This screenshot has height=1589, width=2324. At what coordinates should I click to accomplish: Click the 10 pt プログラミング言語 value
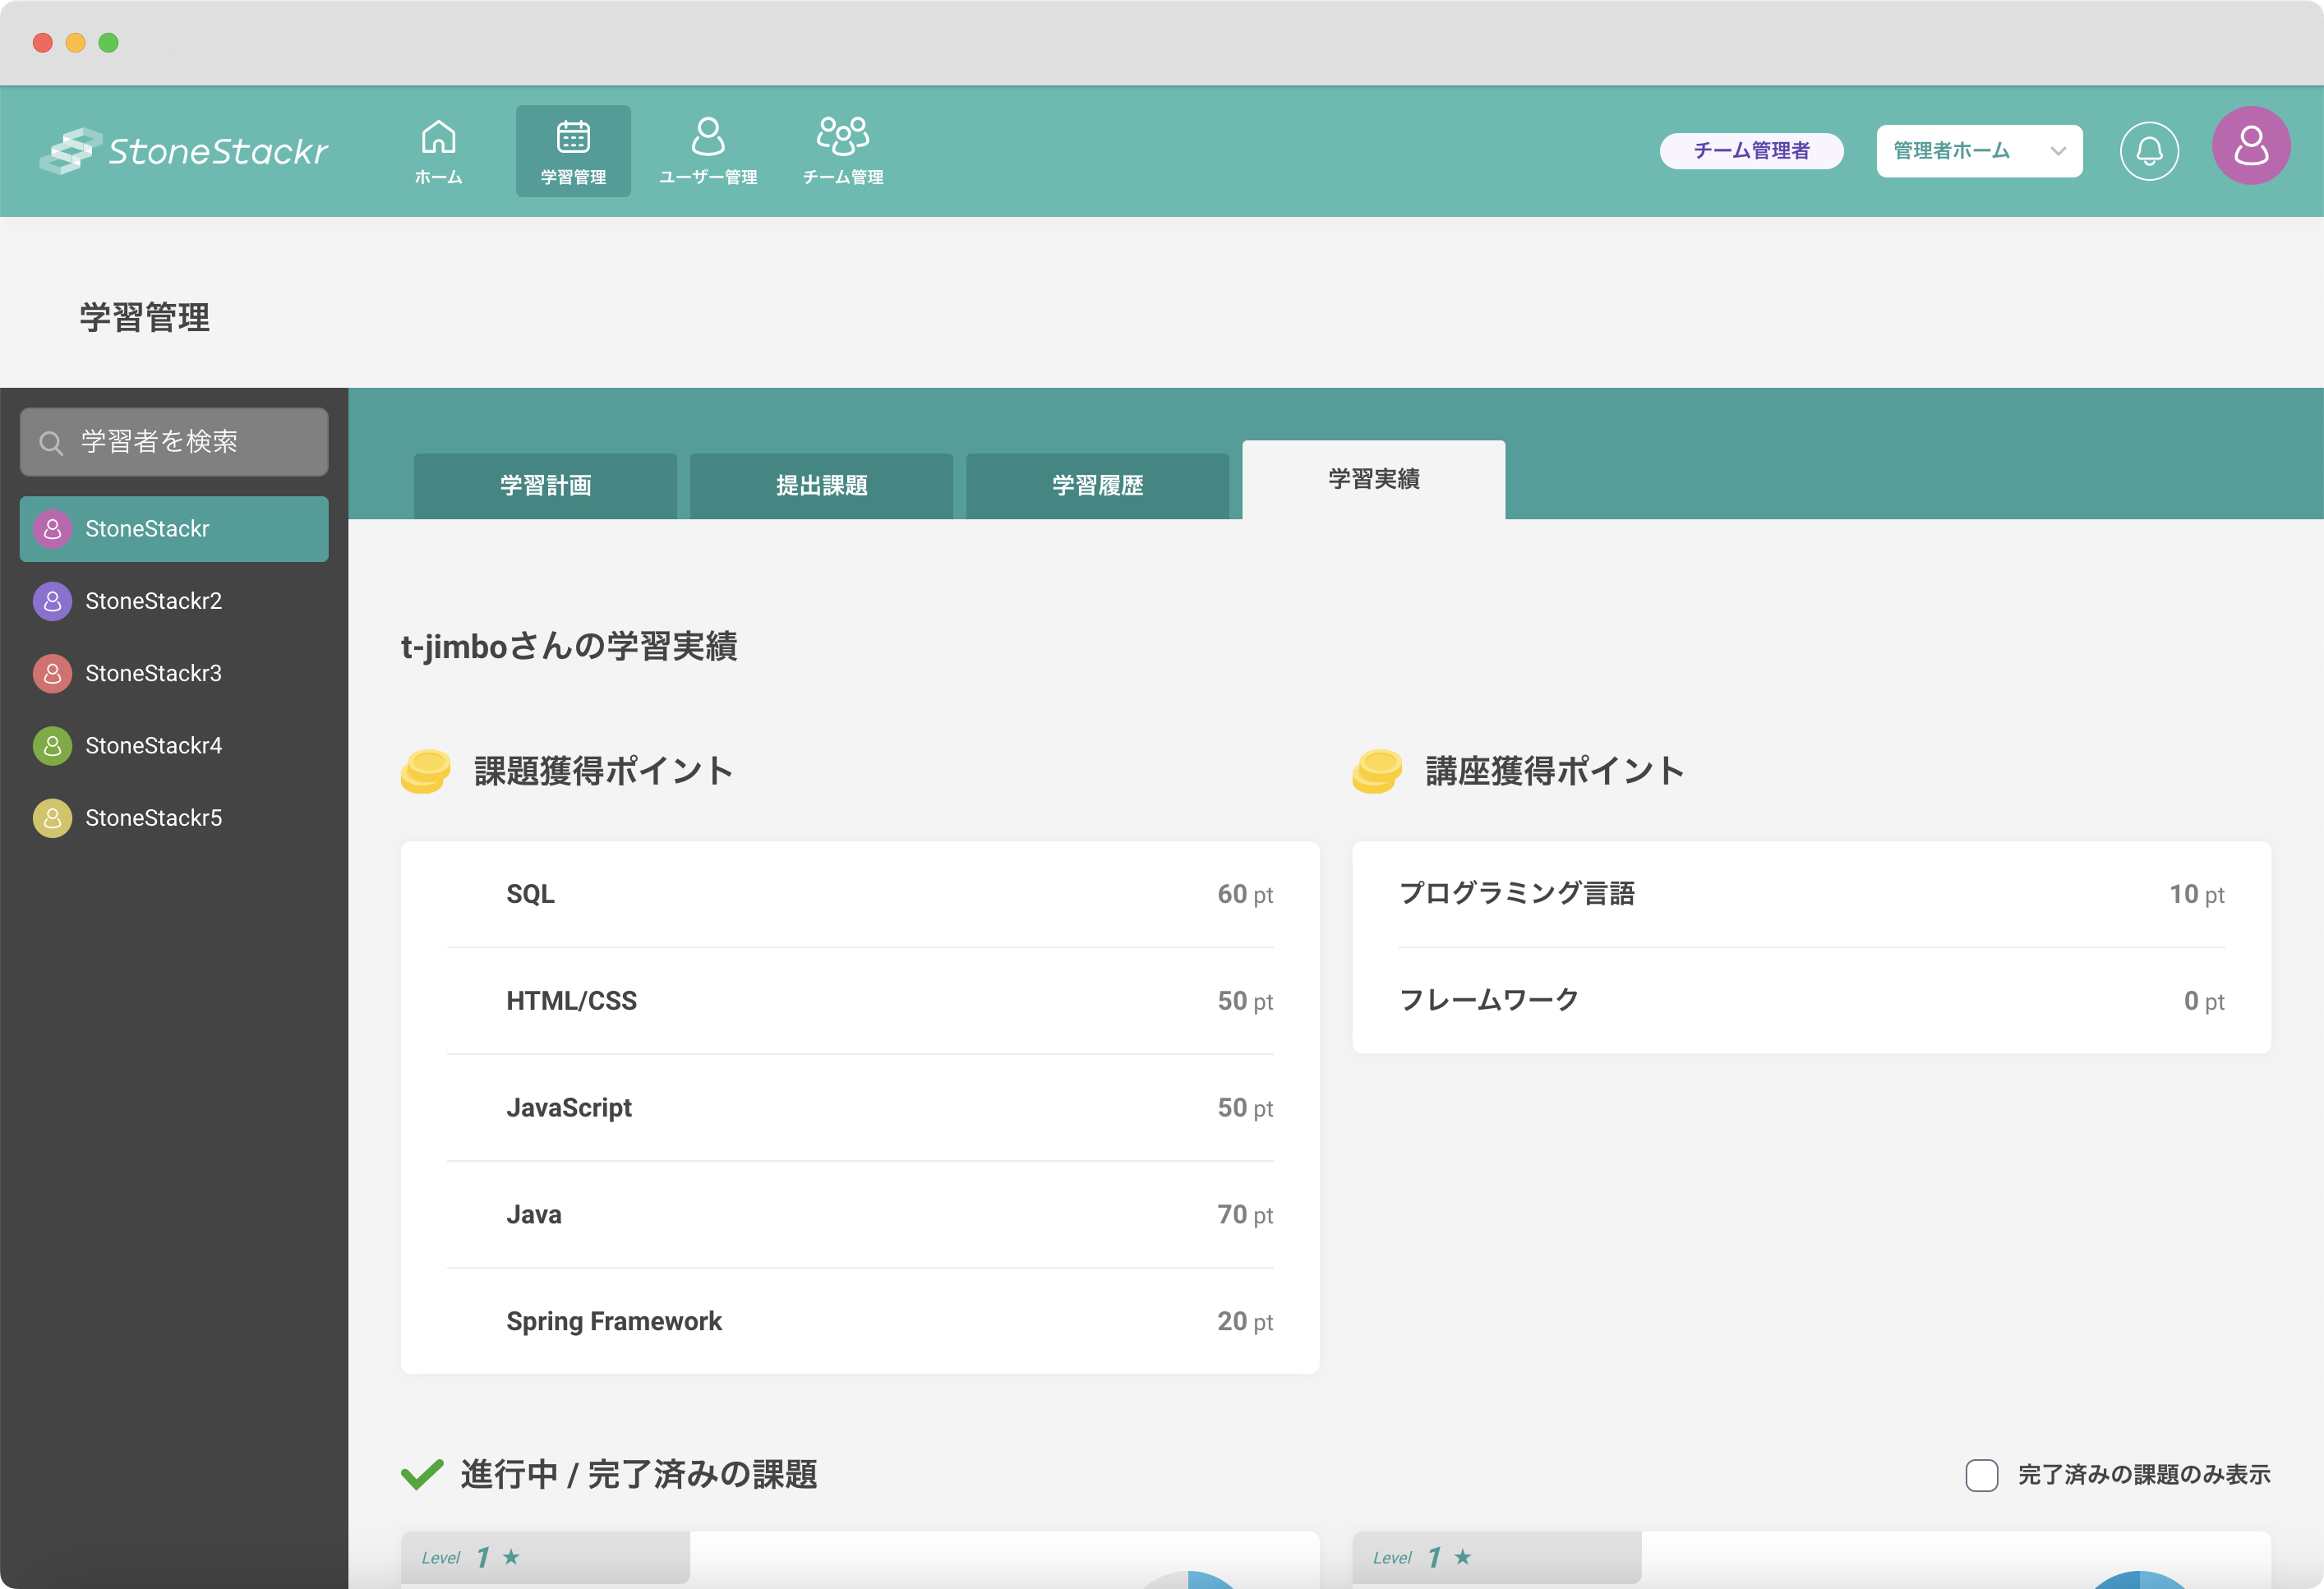coord(2196,894)
